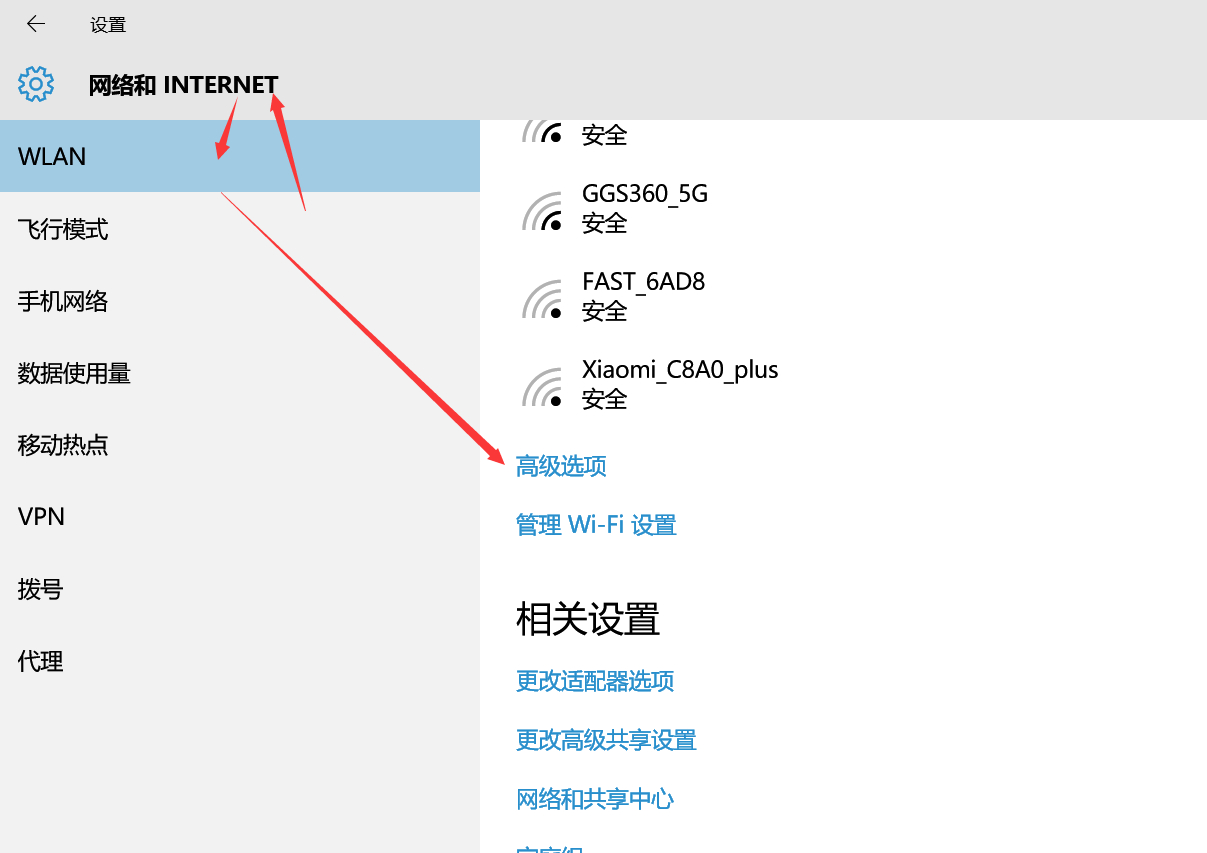Screen dimensions: 1207x853
Task: Go to 手机网络 settings
Action: click(63, 302)
